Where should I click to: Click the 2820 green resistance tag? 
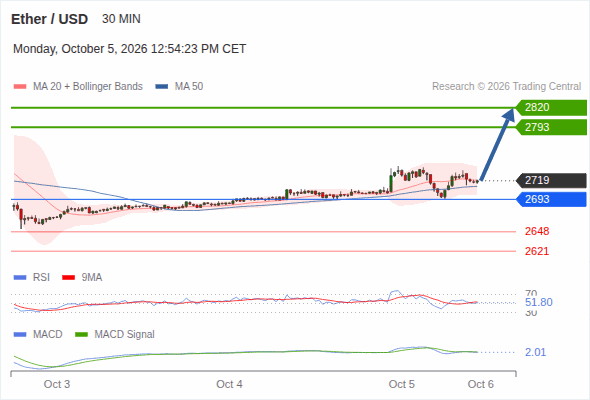(551, 108)
